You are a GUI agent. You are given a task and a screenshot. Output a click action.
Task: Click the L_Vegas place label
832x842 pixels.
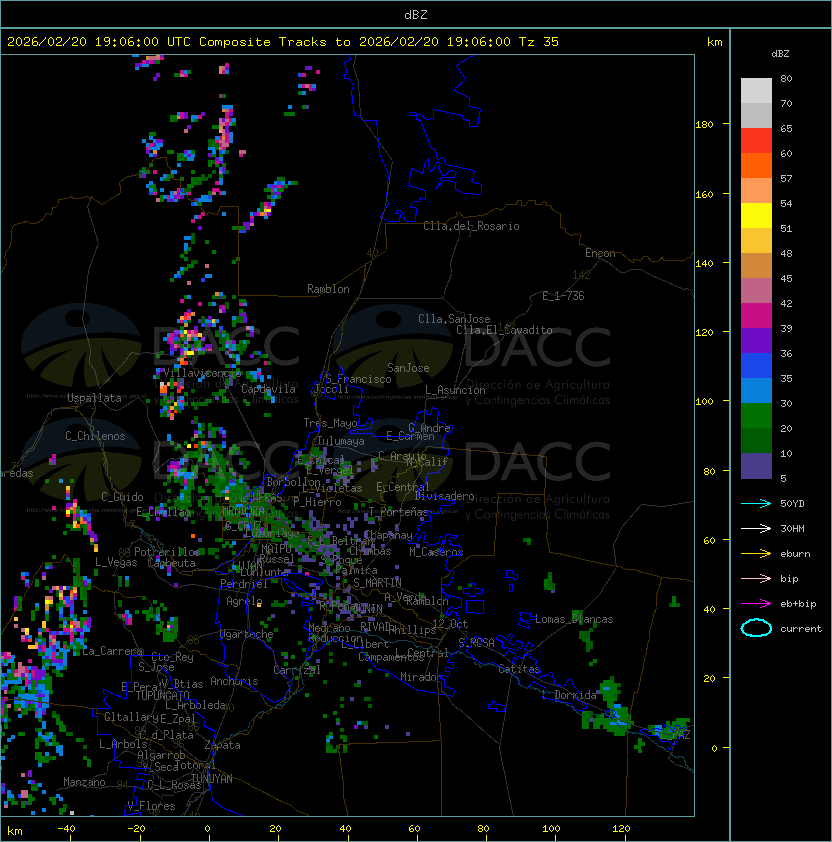(x=116, y=562)
